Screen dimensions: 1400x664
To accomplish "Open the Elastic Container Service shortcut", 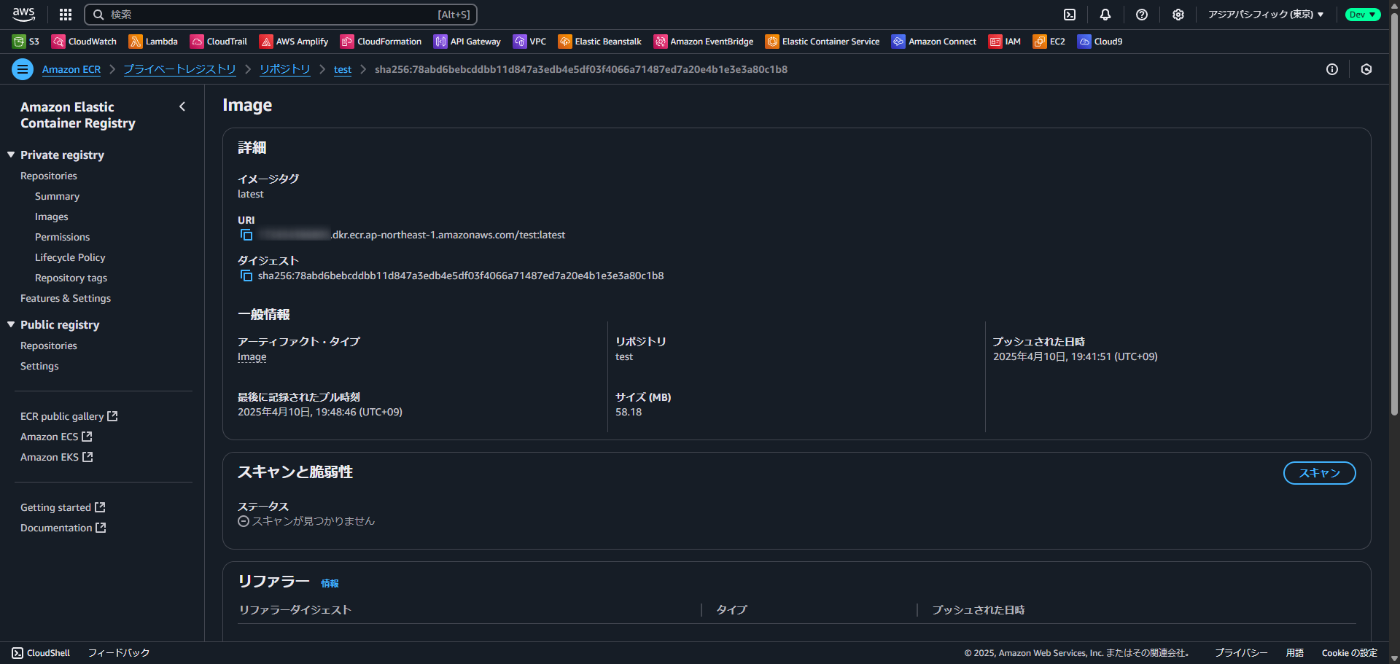I will tap(822, 42).
